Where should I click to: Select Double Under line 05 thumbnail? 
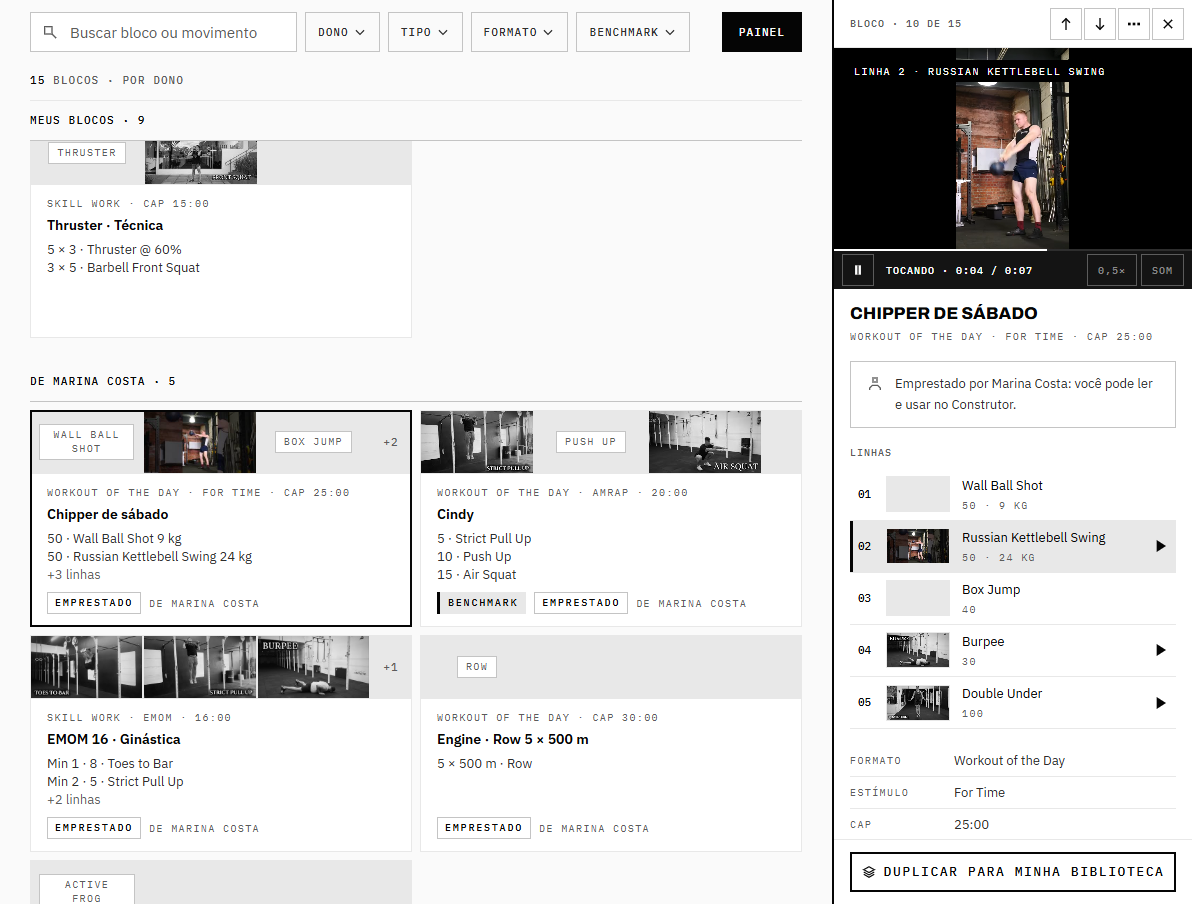point(918,703)
